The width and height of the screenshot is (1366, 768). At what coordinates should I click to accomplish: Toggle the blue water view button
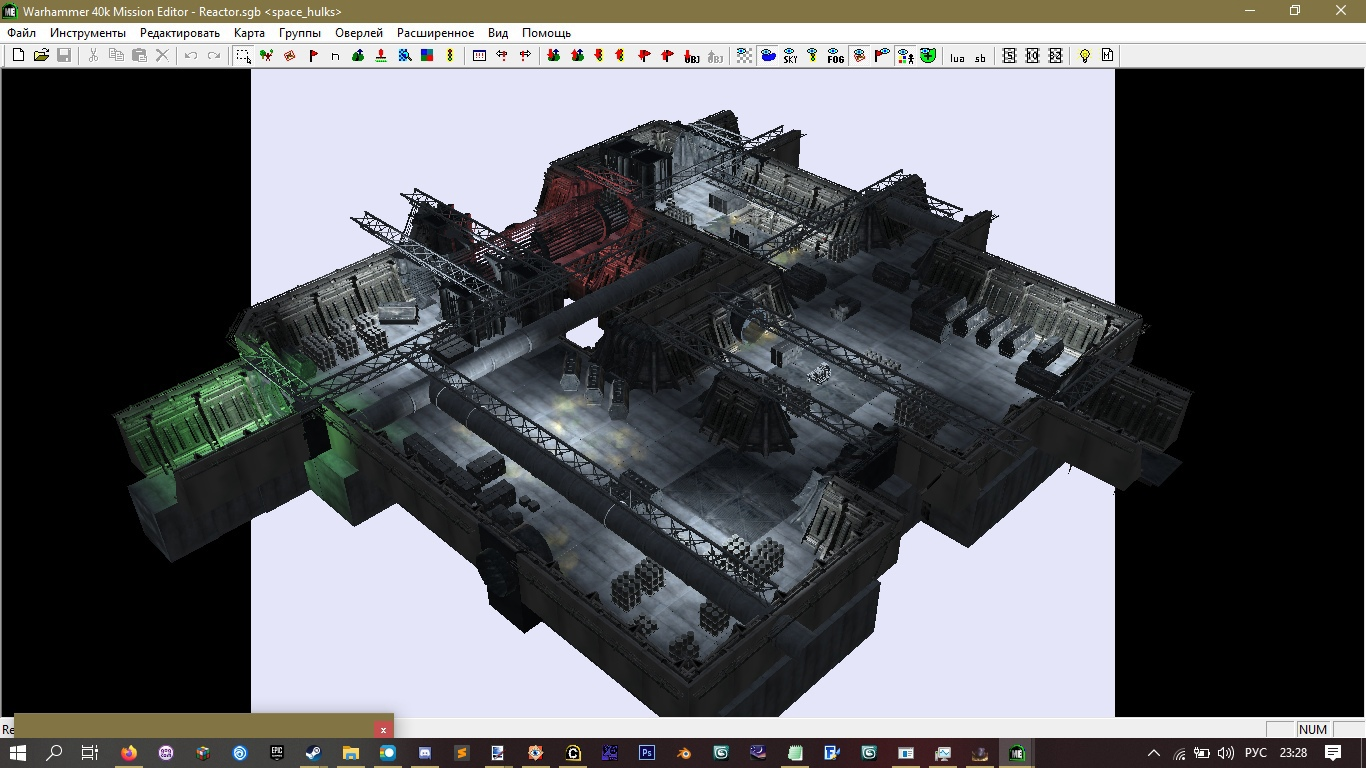[x=767, y=56]
